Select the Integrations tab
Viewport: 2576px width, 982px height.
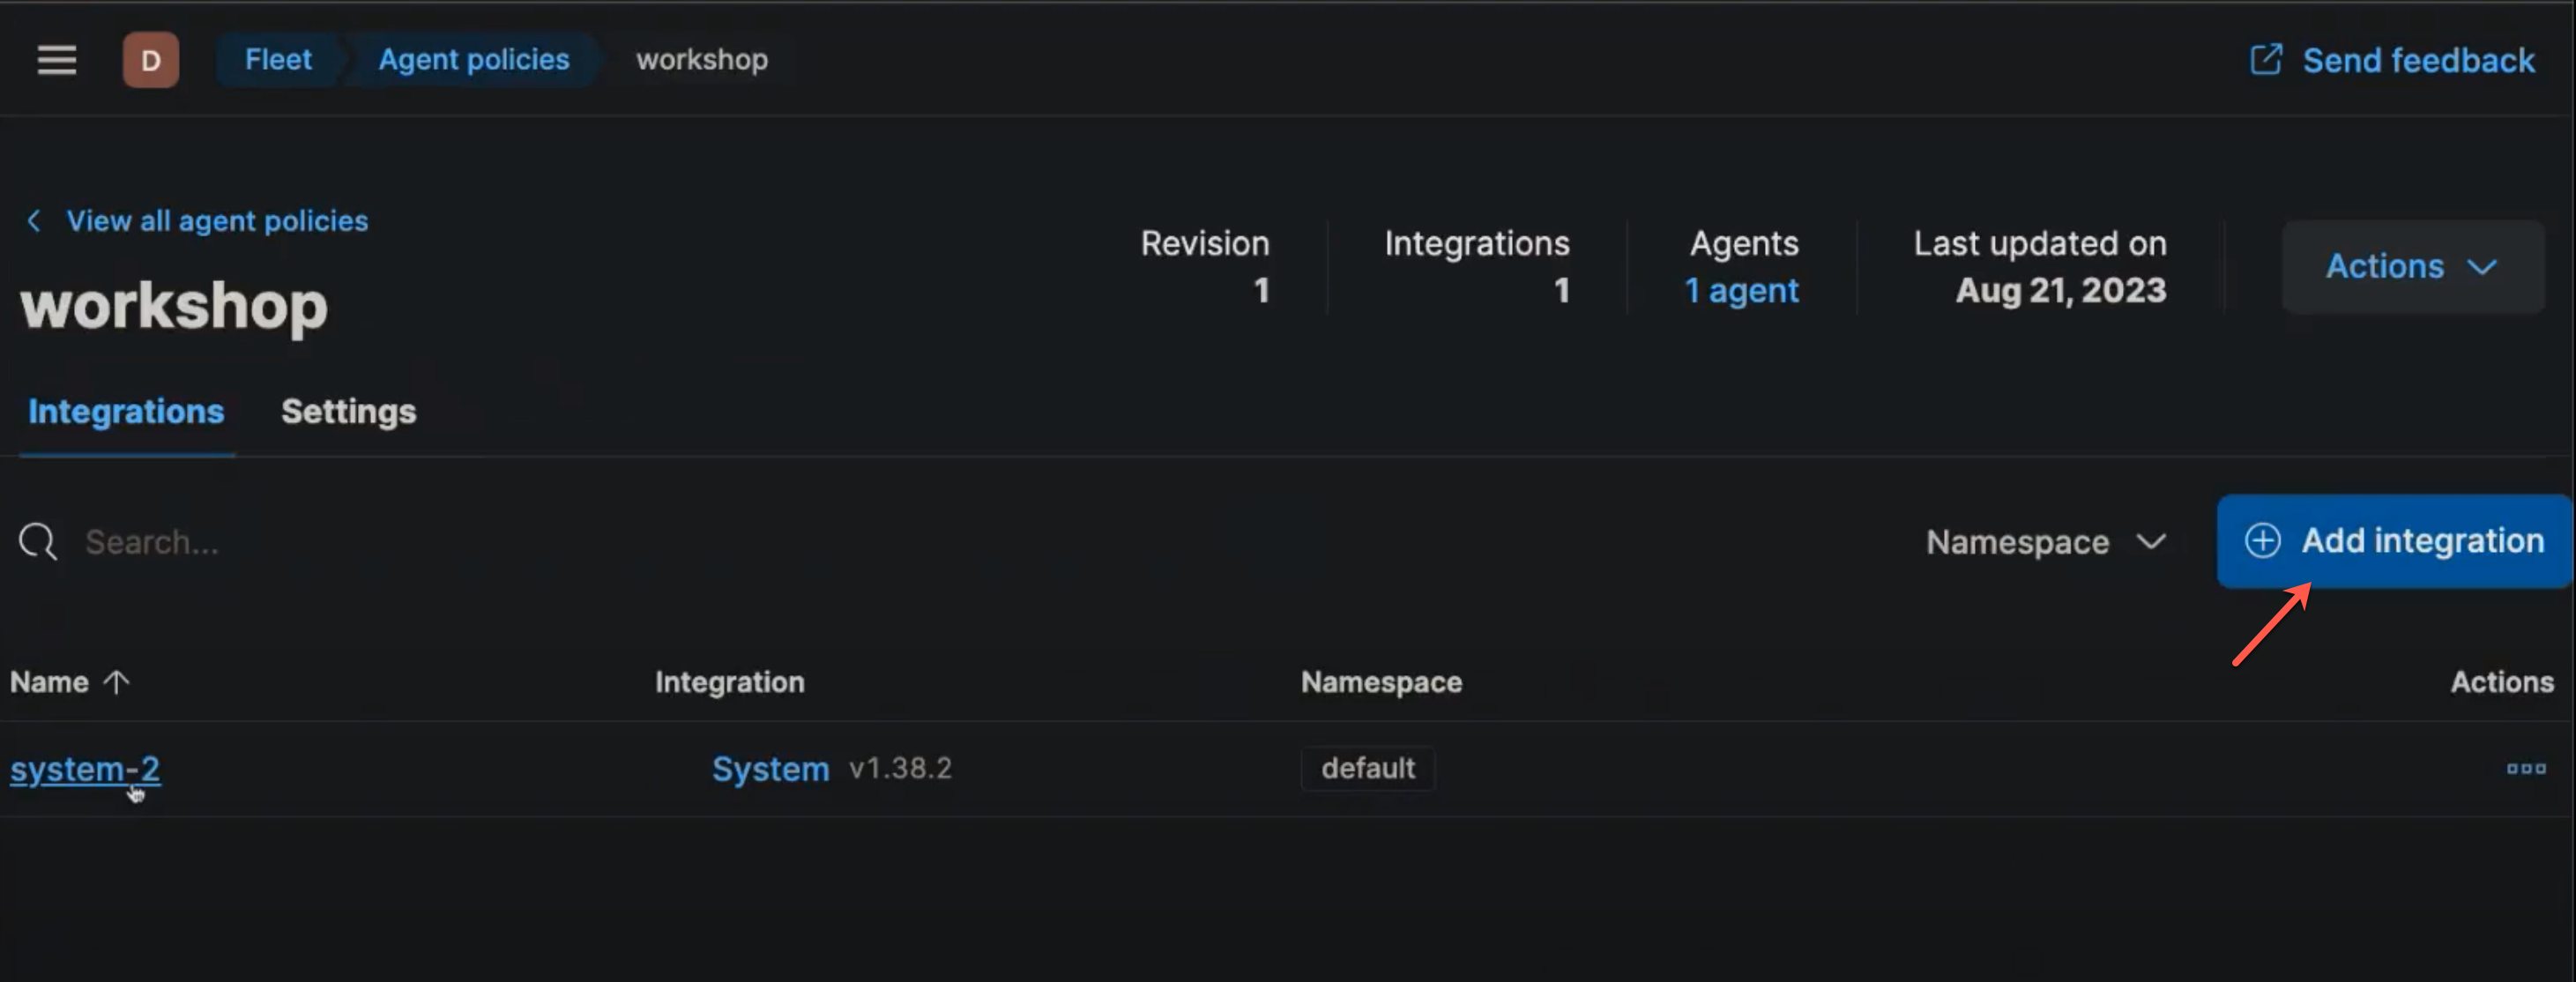126,411
